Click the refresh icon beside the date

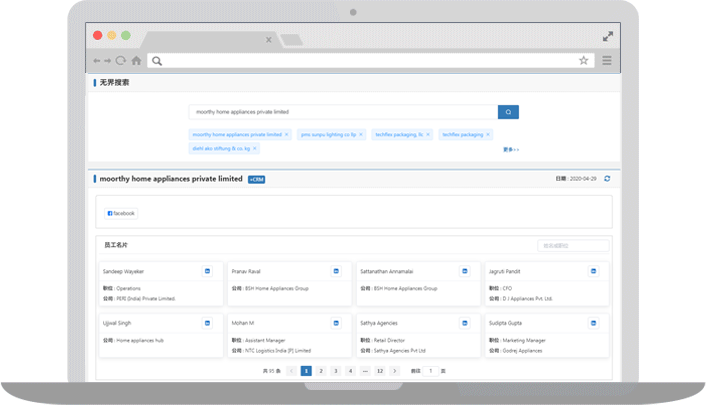tap(606, 179)
